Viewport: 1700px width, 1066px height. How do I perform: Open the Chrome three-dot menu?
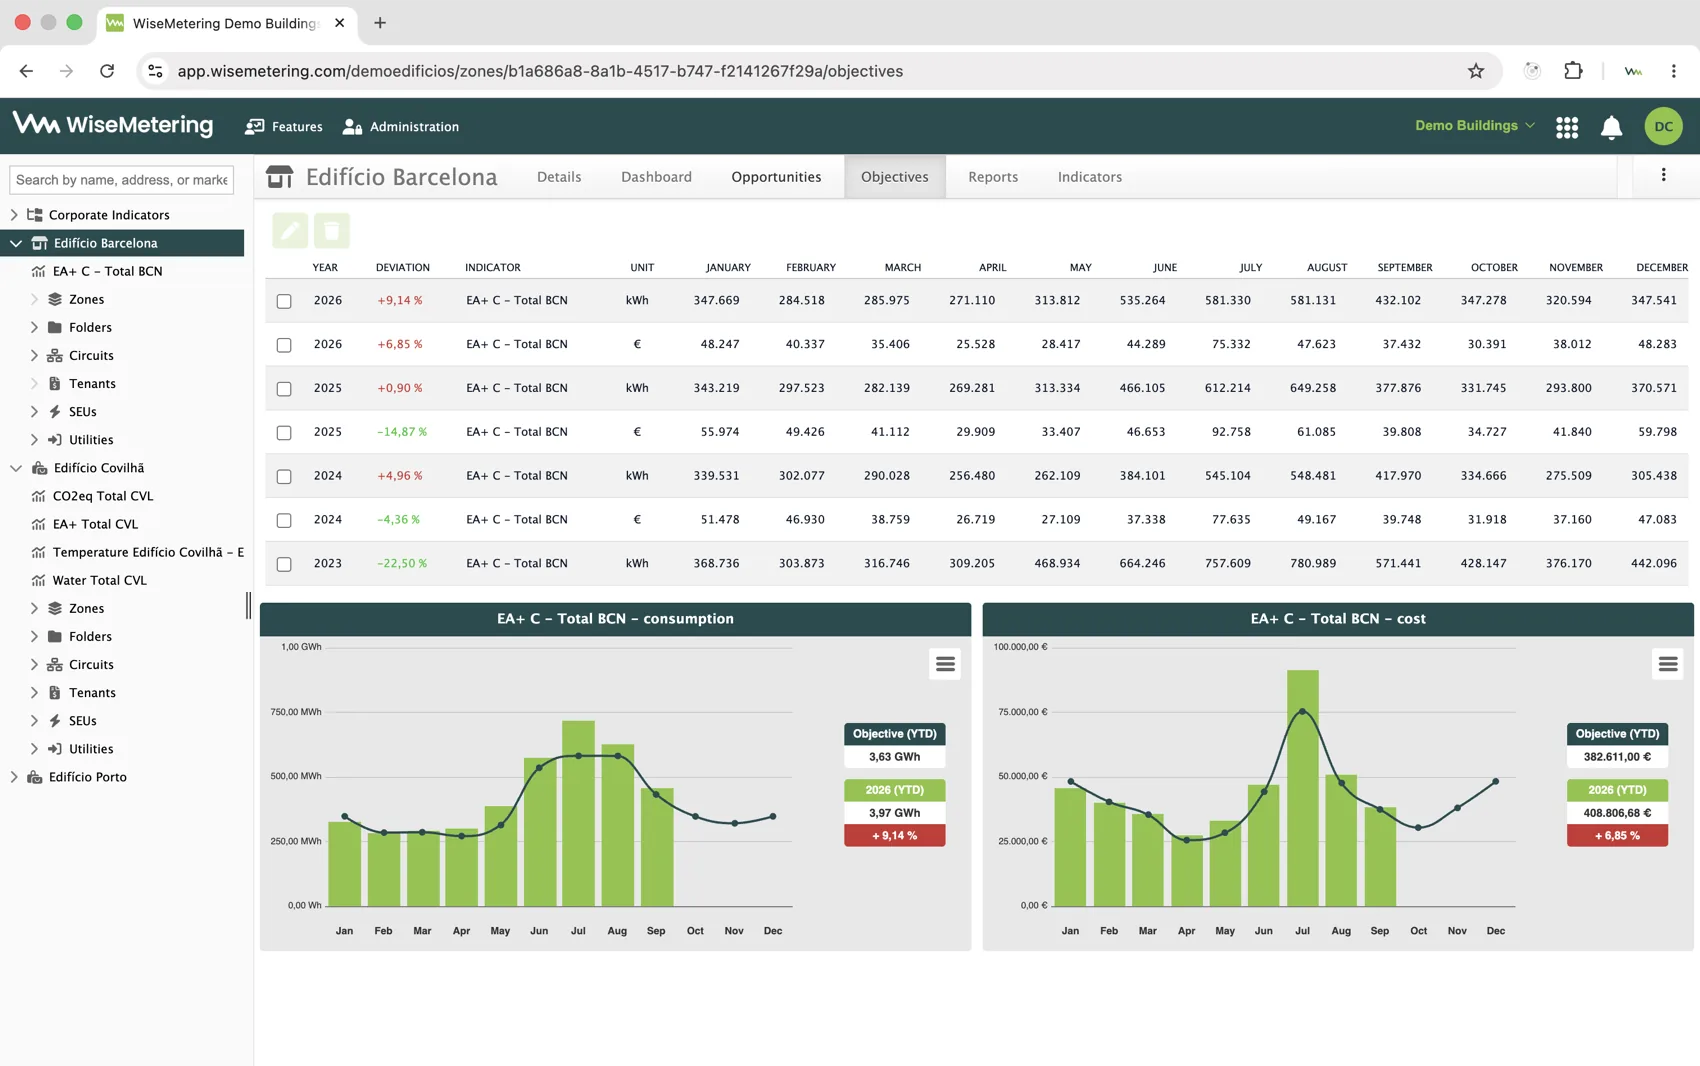tap(1673, 71)
